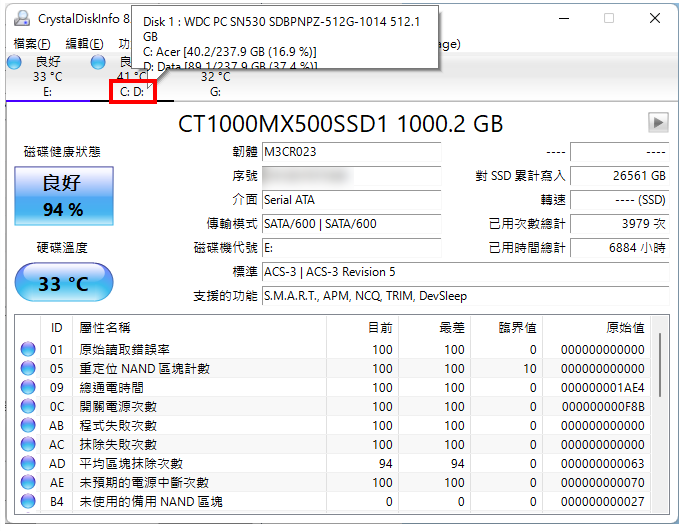Click the status orb for attribute B4

click(x=28, y=501)
